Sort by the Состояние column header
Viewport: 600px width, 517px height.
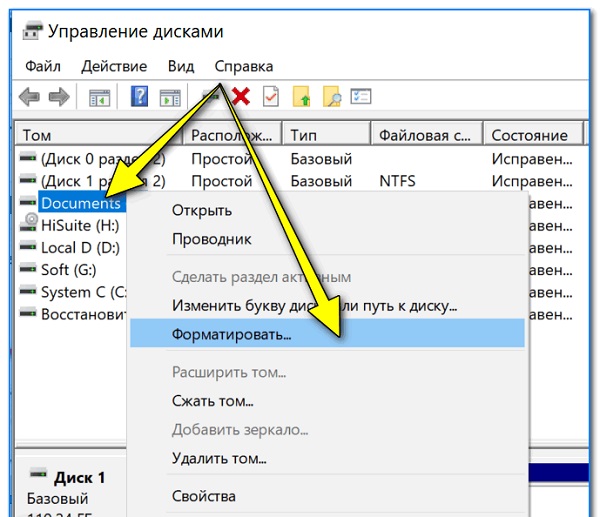click(533, 135)
